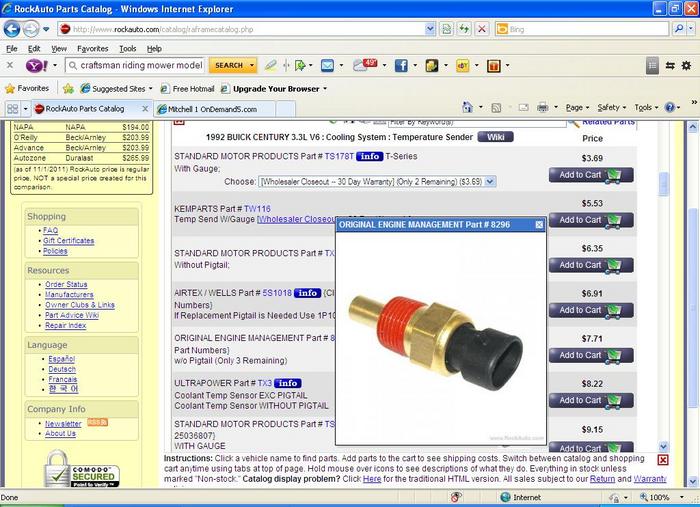Screen dimensions: 700x507
Task: Click the Yahoo toolbar mail envelope icon
Action: 327,66
